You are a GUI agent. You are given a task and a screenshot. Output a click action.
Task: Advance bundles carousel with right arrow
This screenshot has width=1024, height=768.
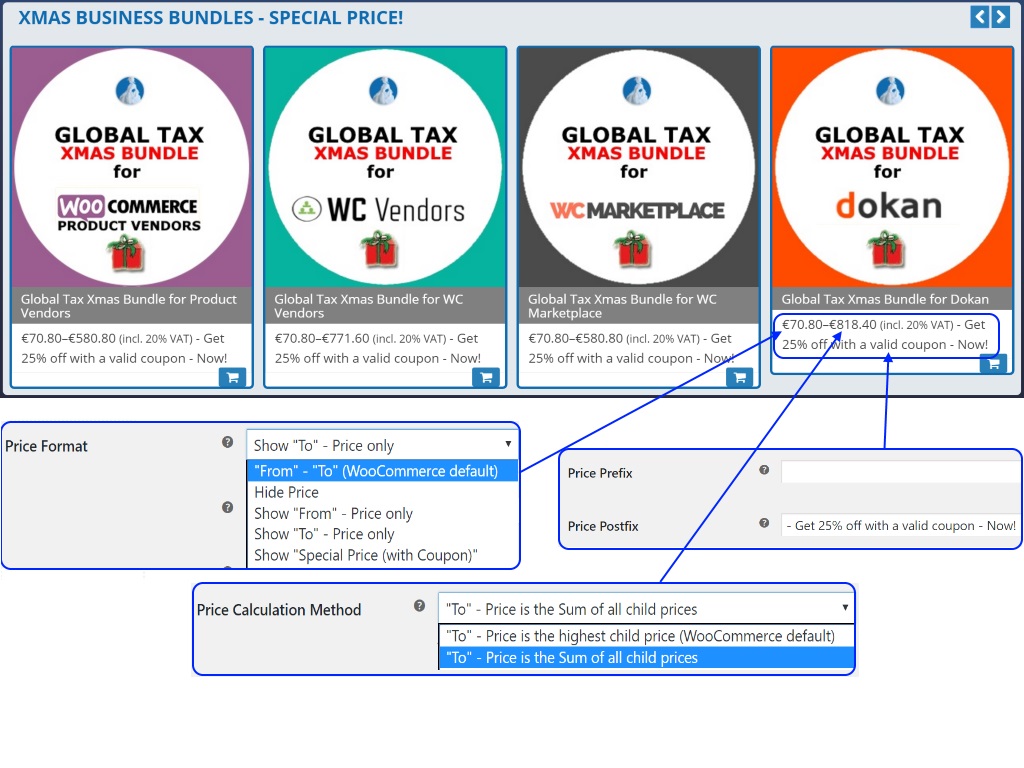click(x=1000, y=16)
